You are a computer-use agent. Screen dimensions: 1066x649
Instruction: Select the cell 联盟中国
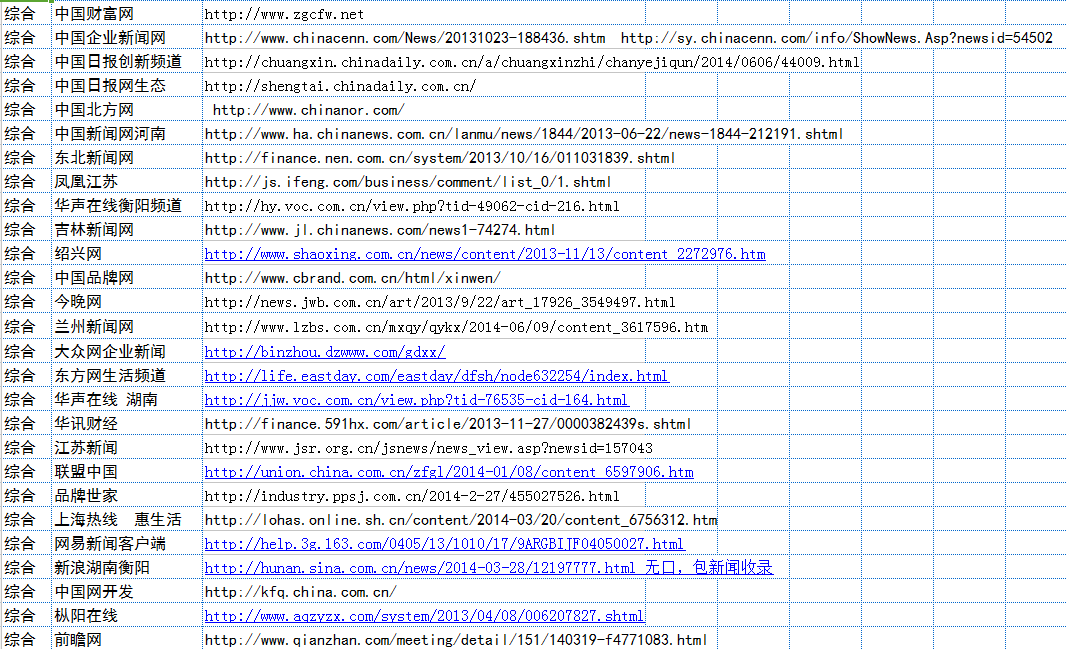126,472
